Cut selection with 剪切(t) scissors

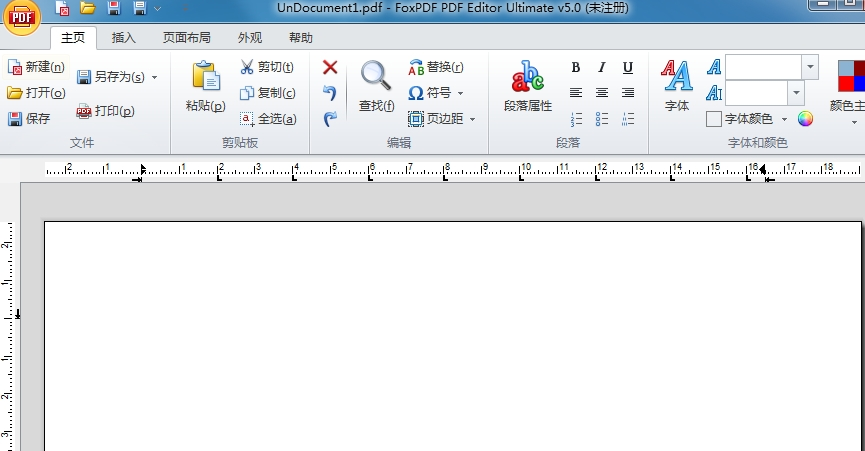(x=266, y=67)
